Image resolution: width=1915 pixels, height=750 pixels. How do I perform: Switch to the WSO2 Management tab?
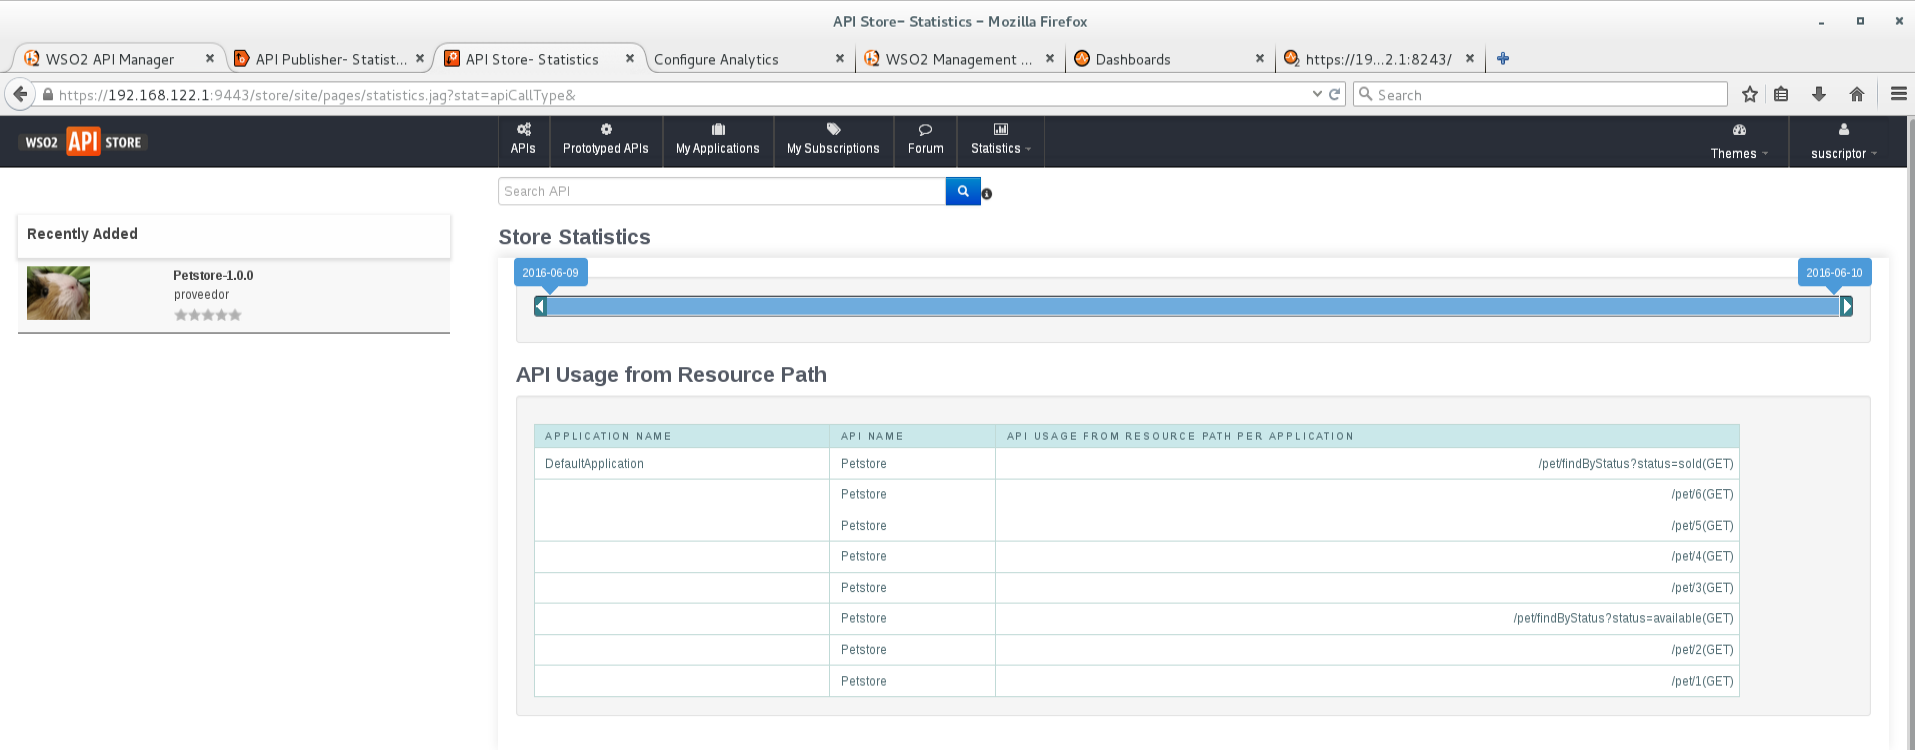coord(959,59)
